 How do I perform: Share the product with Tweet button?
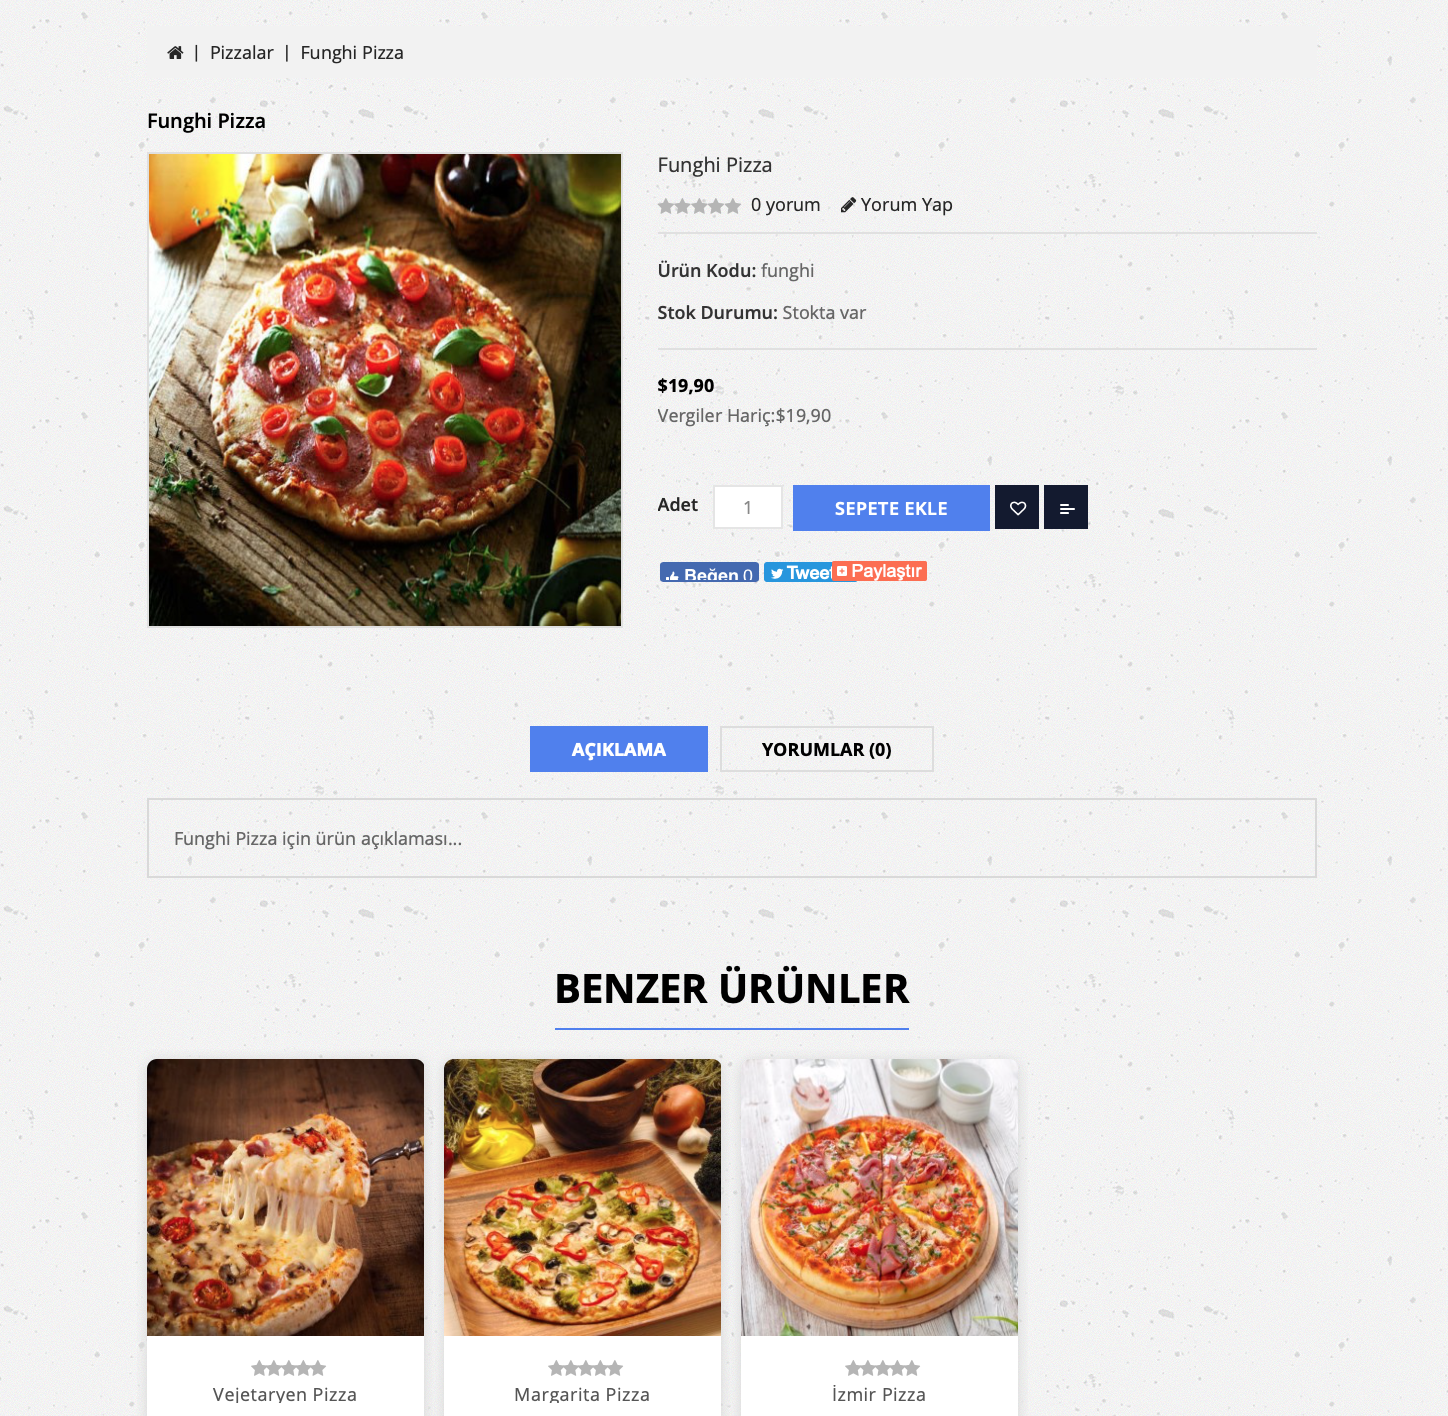[798, 572]
